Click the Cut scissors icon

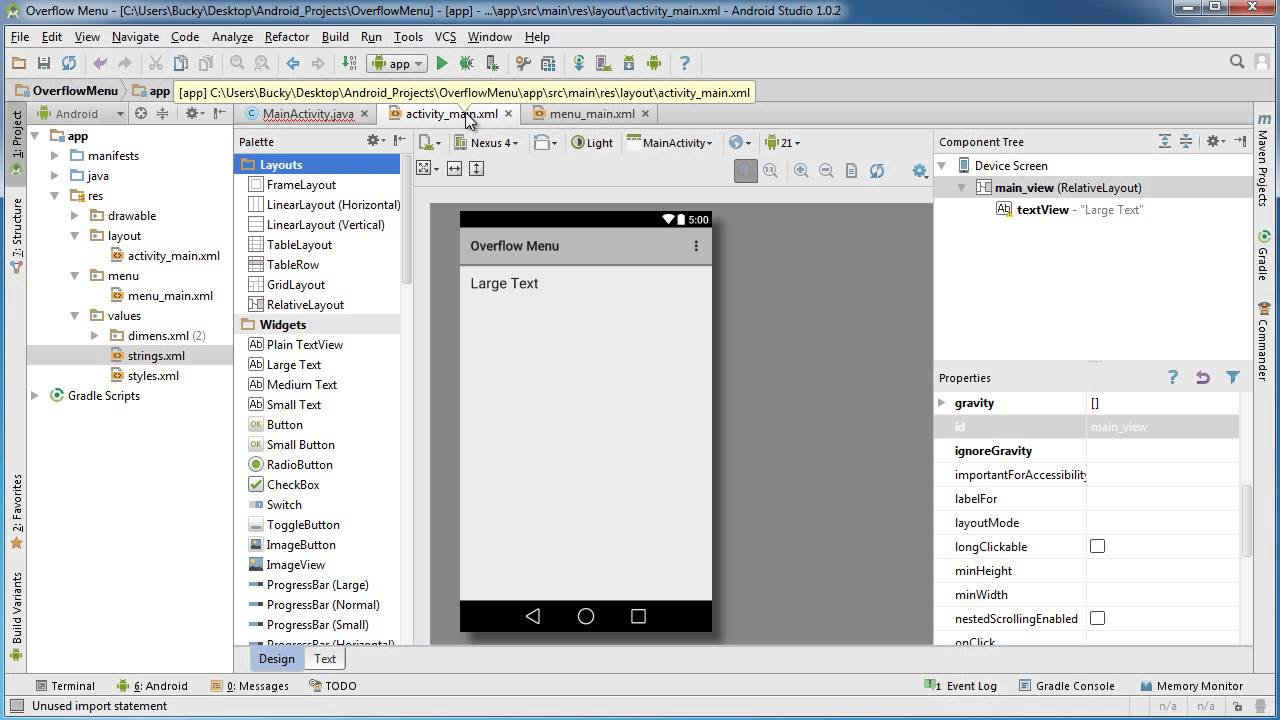[x=155, y=63]
